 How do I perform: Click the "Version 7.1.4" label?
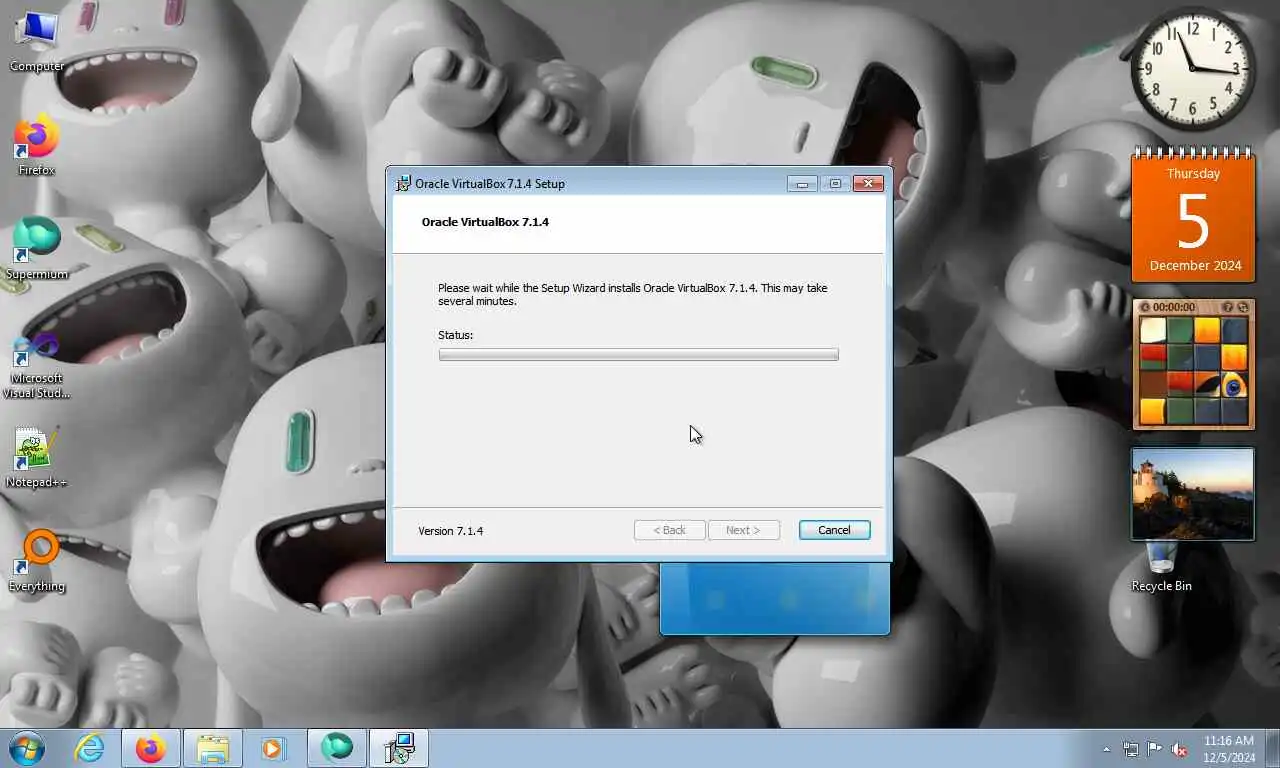click(x=450, y=531)
